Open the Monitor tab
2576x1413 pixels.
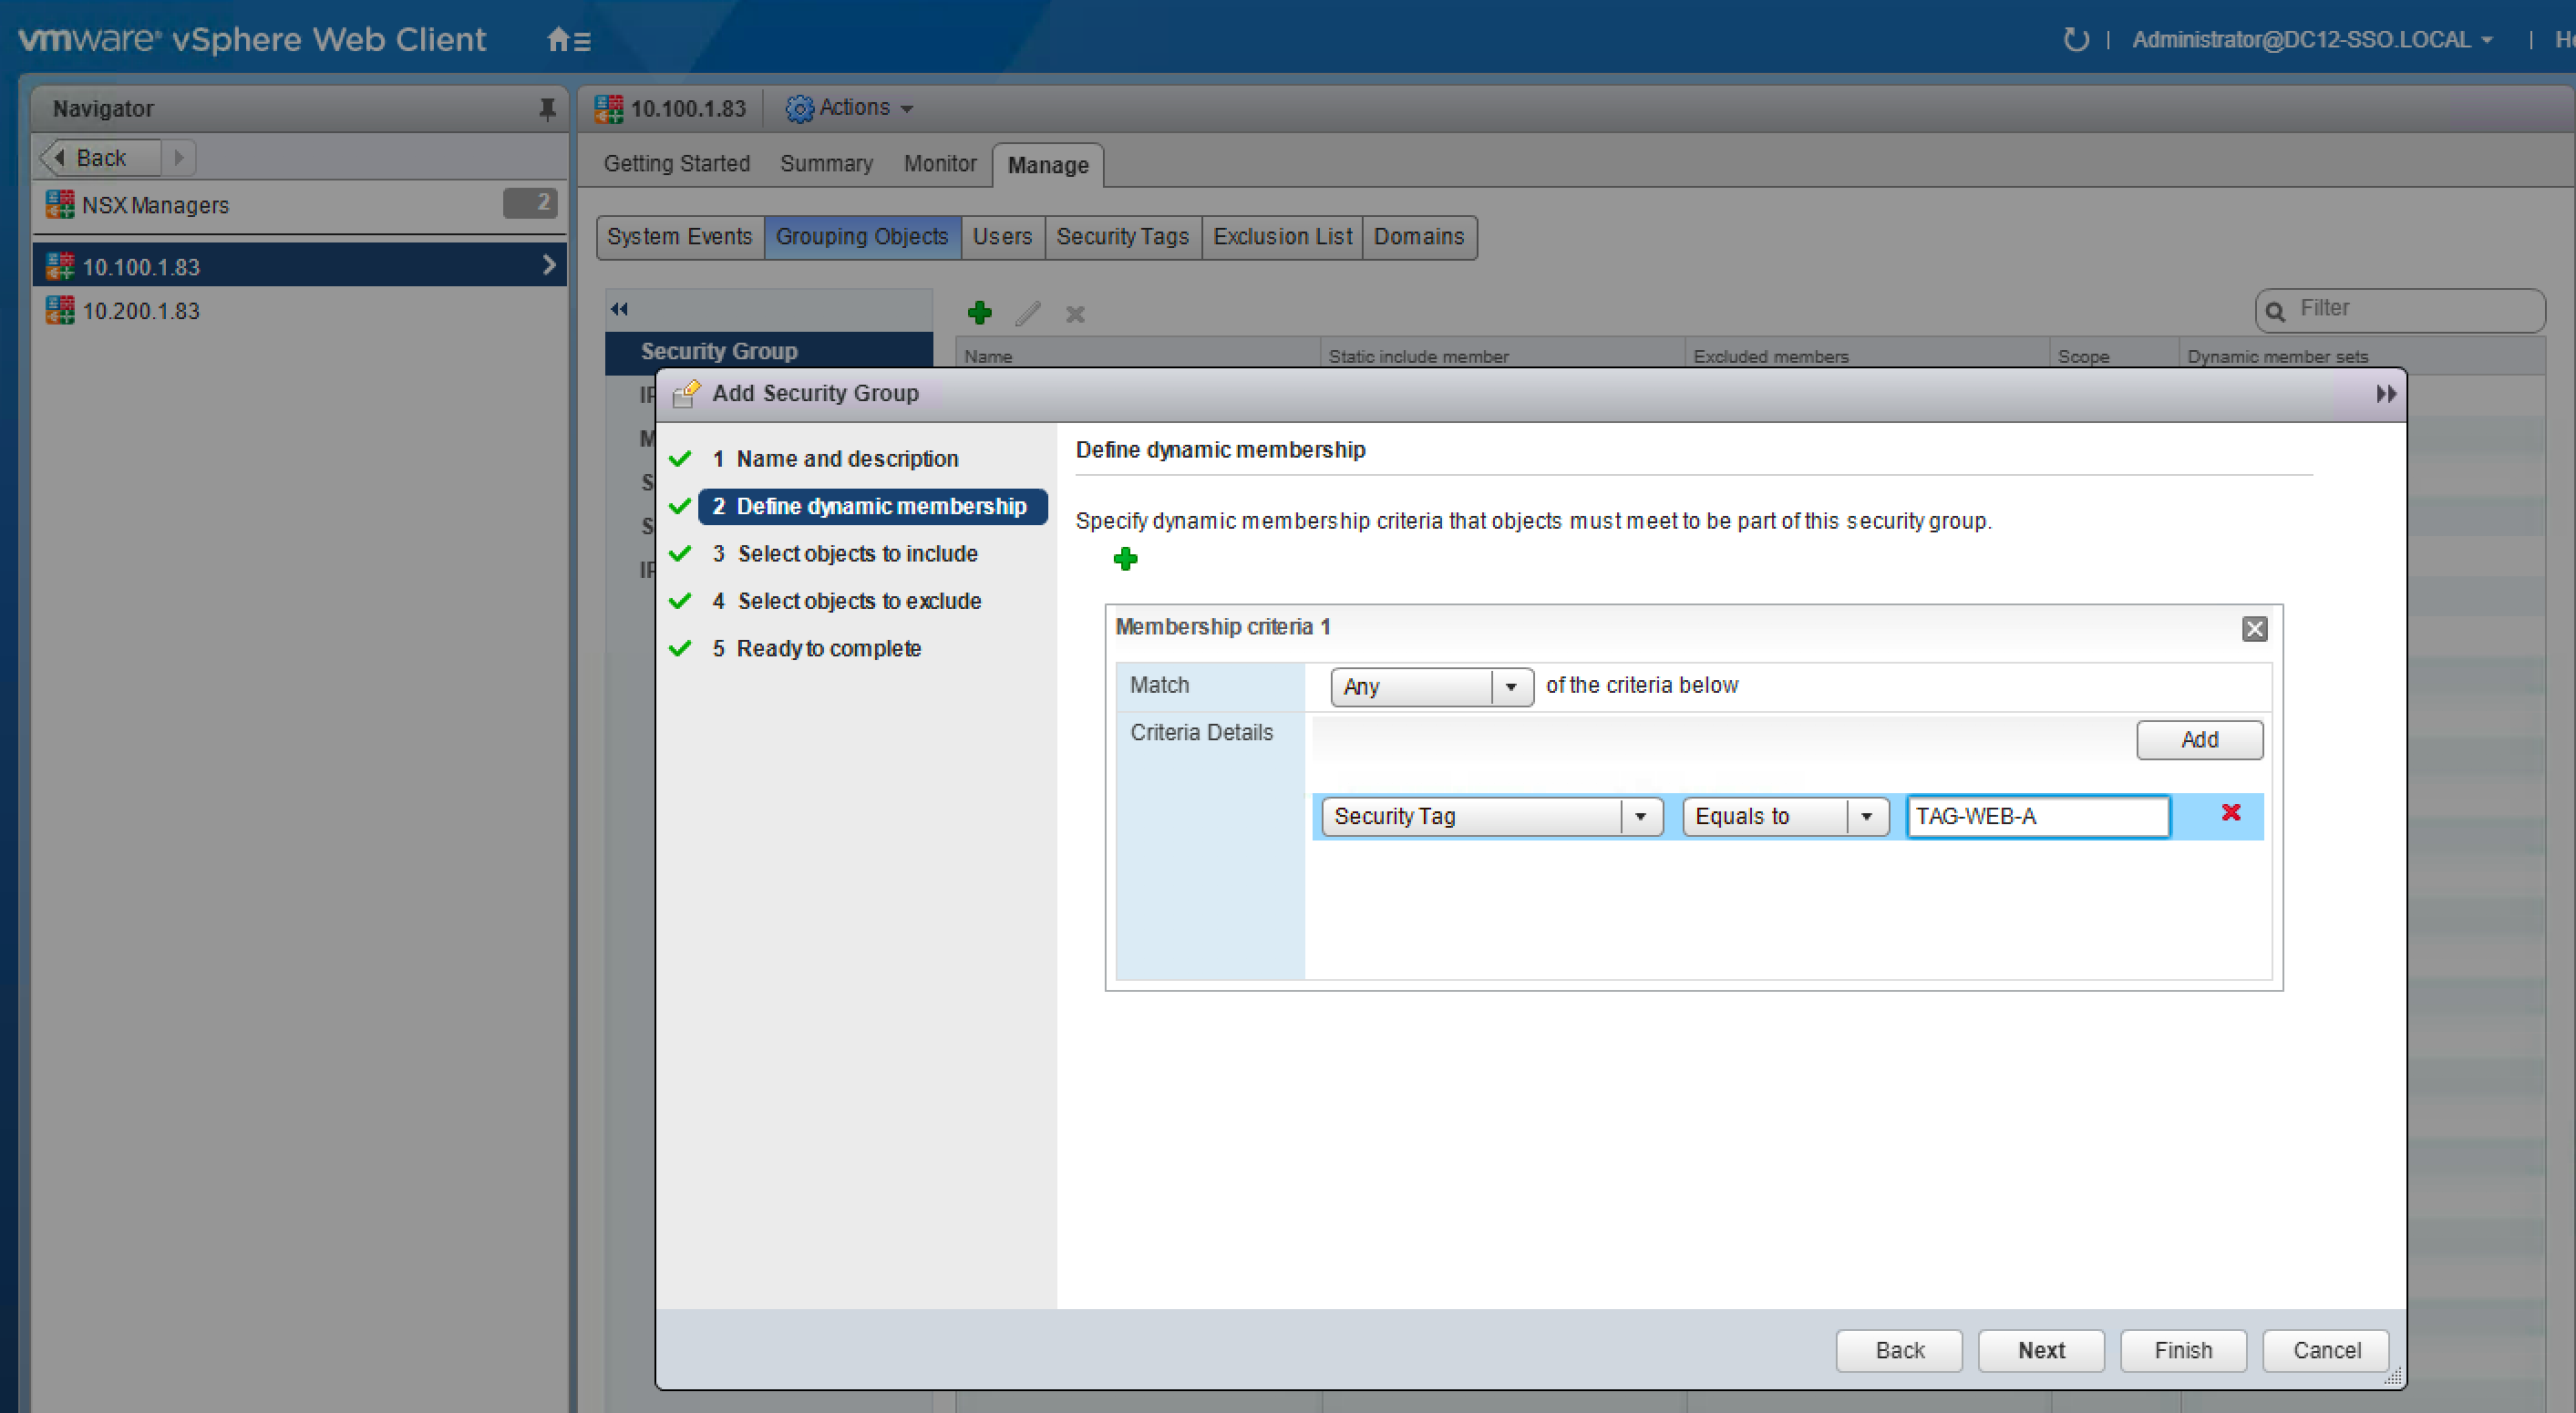[939, 164]
